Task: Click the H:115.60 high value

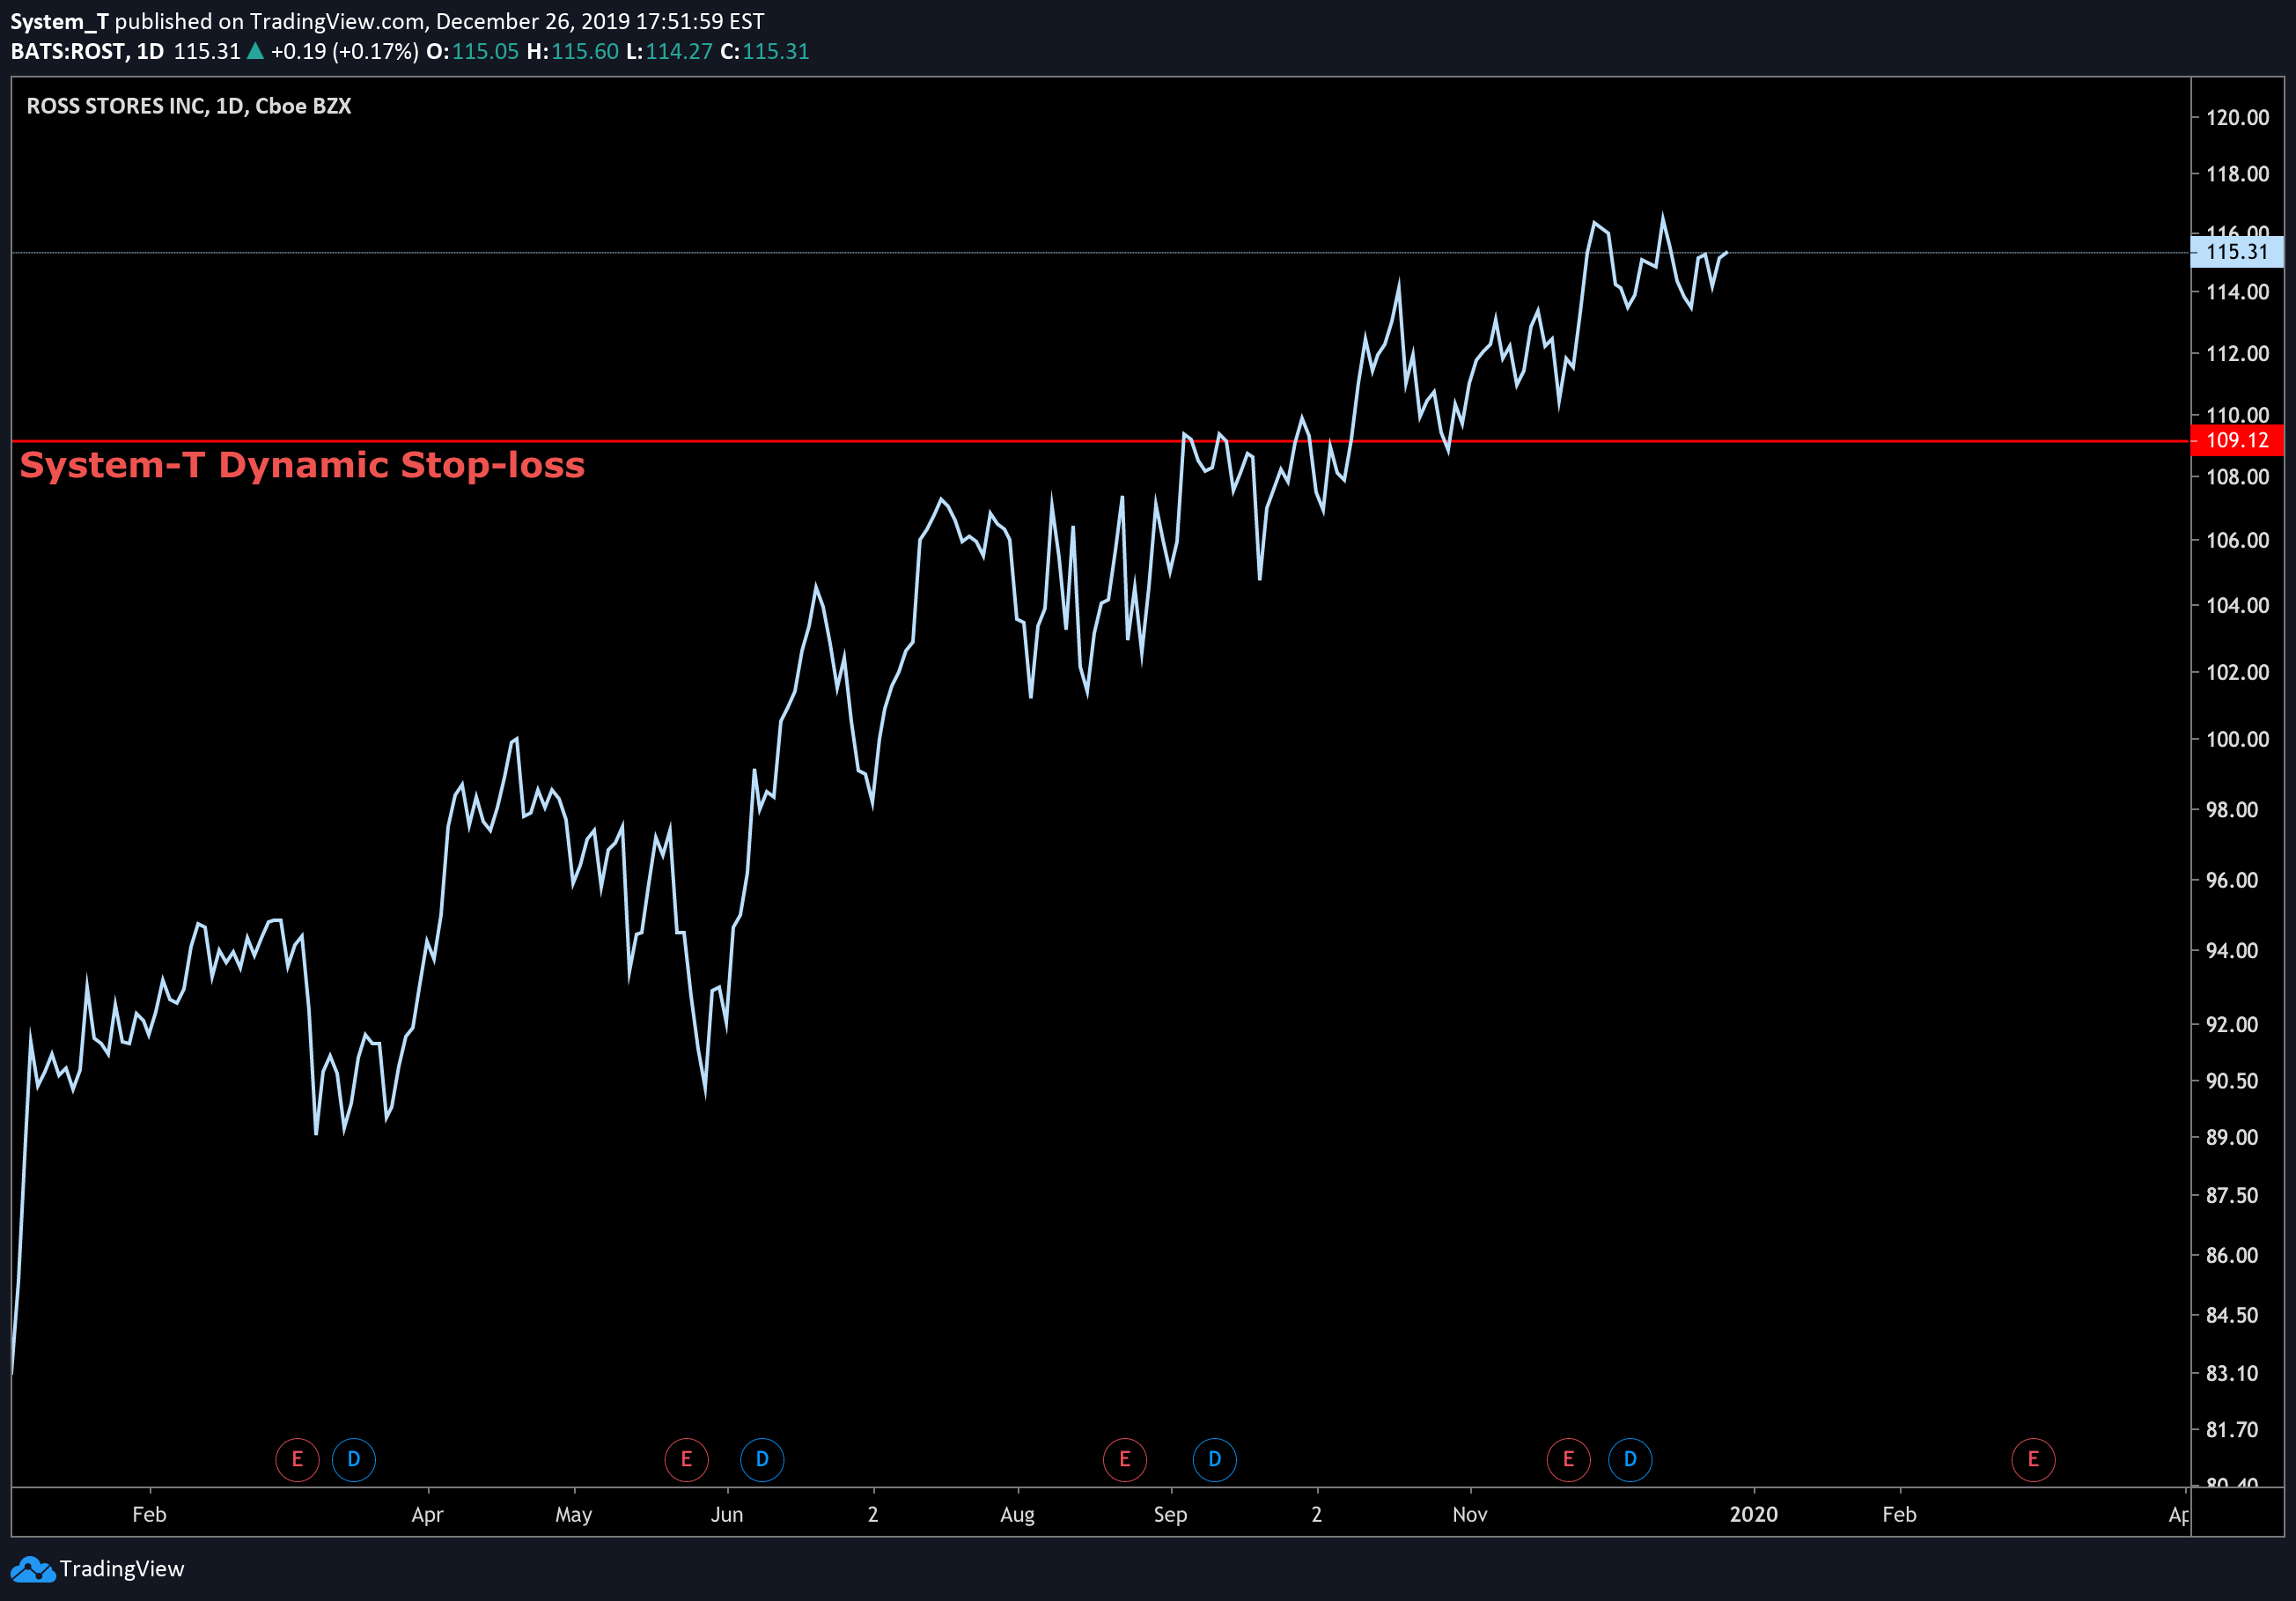Action: 573,51
